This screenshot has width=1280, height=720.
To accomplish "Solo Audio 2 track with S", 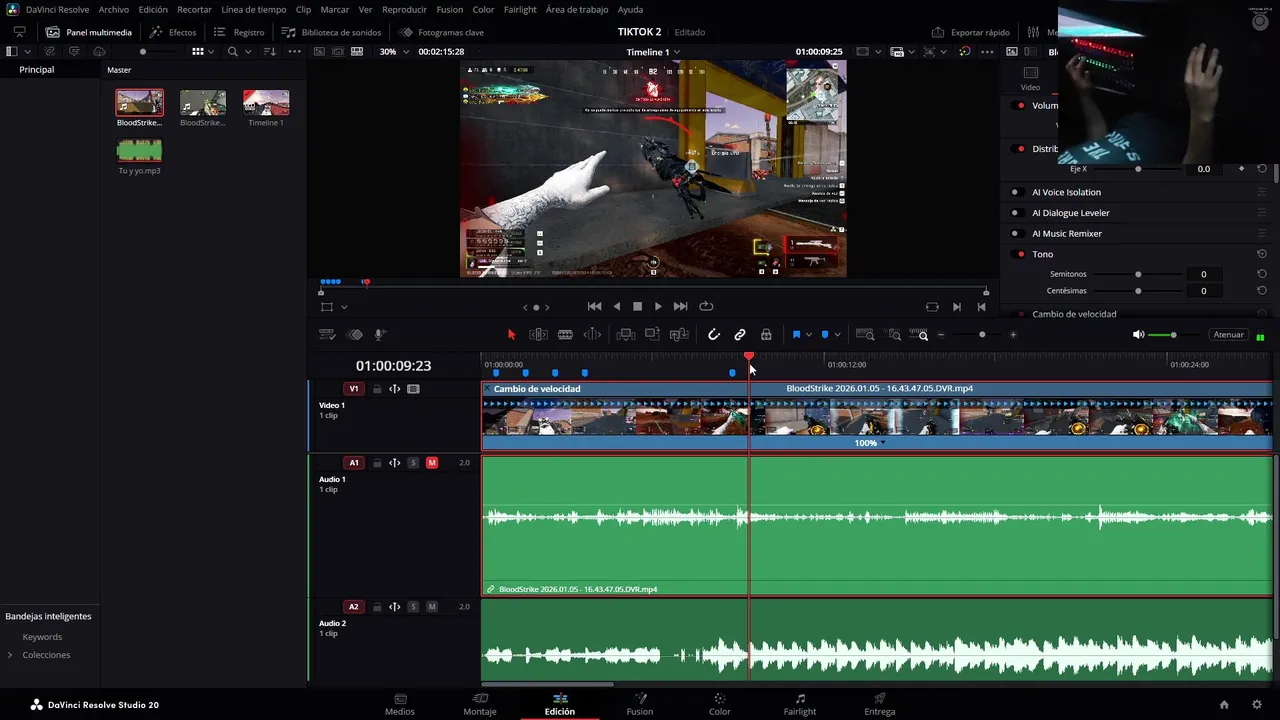I will pyautogui.click(x=413, y=607).
